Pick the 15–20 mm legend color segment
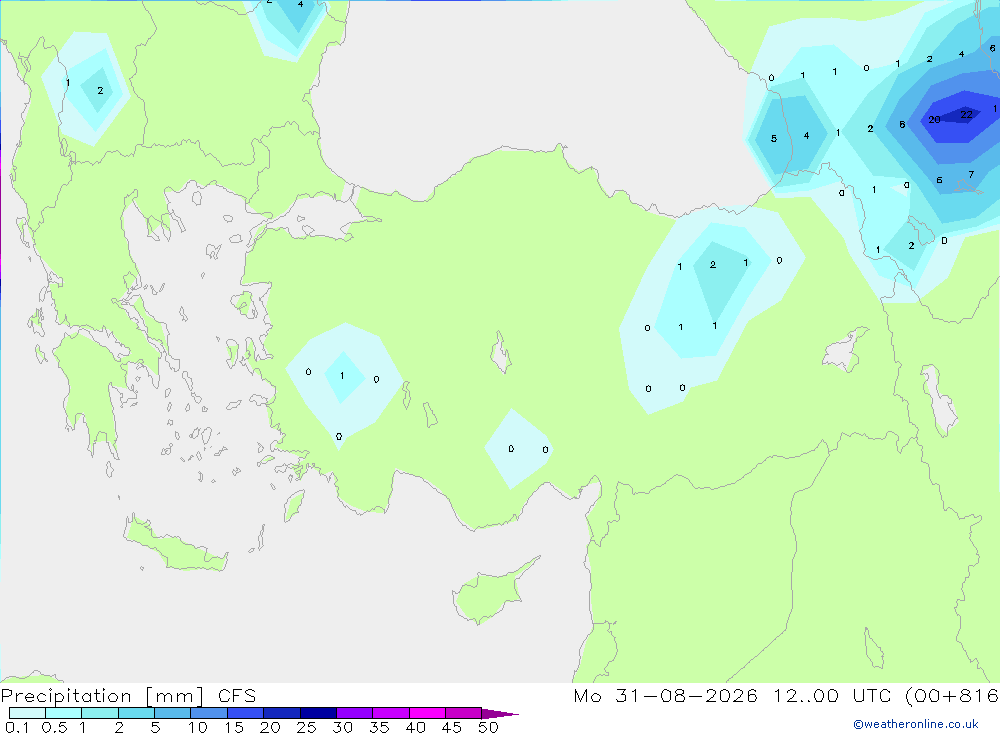This screenshot has width=1000, height=733. (245, 713)
